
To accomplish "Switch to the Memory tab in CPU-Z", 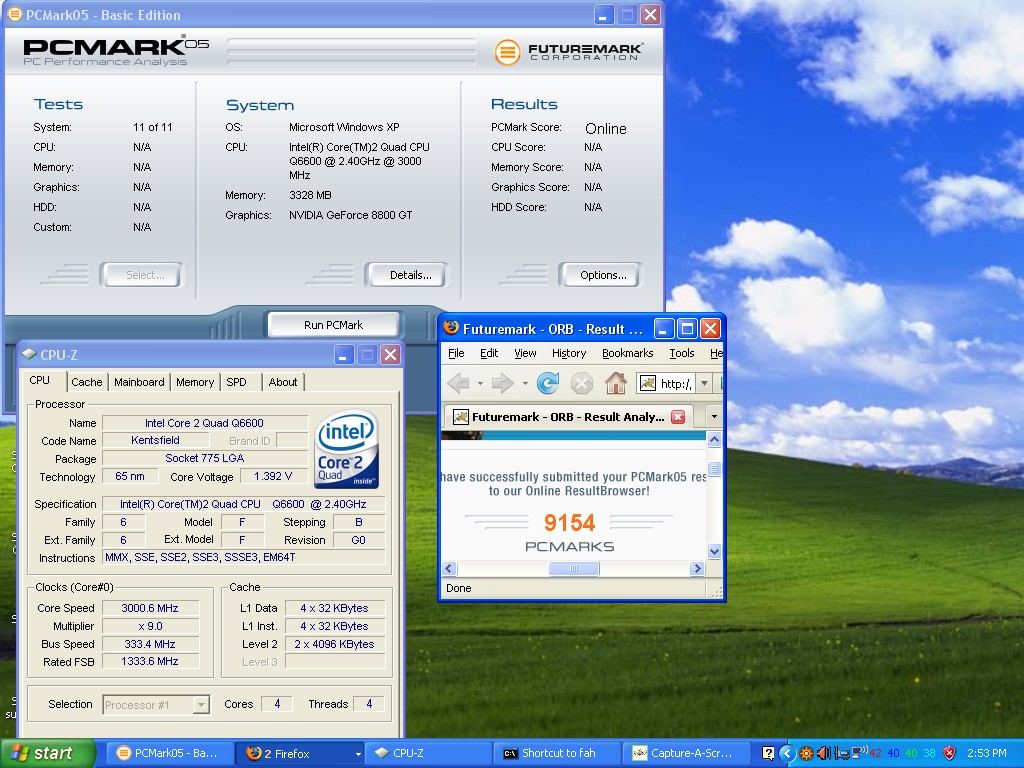I will point(195,382).
